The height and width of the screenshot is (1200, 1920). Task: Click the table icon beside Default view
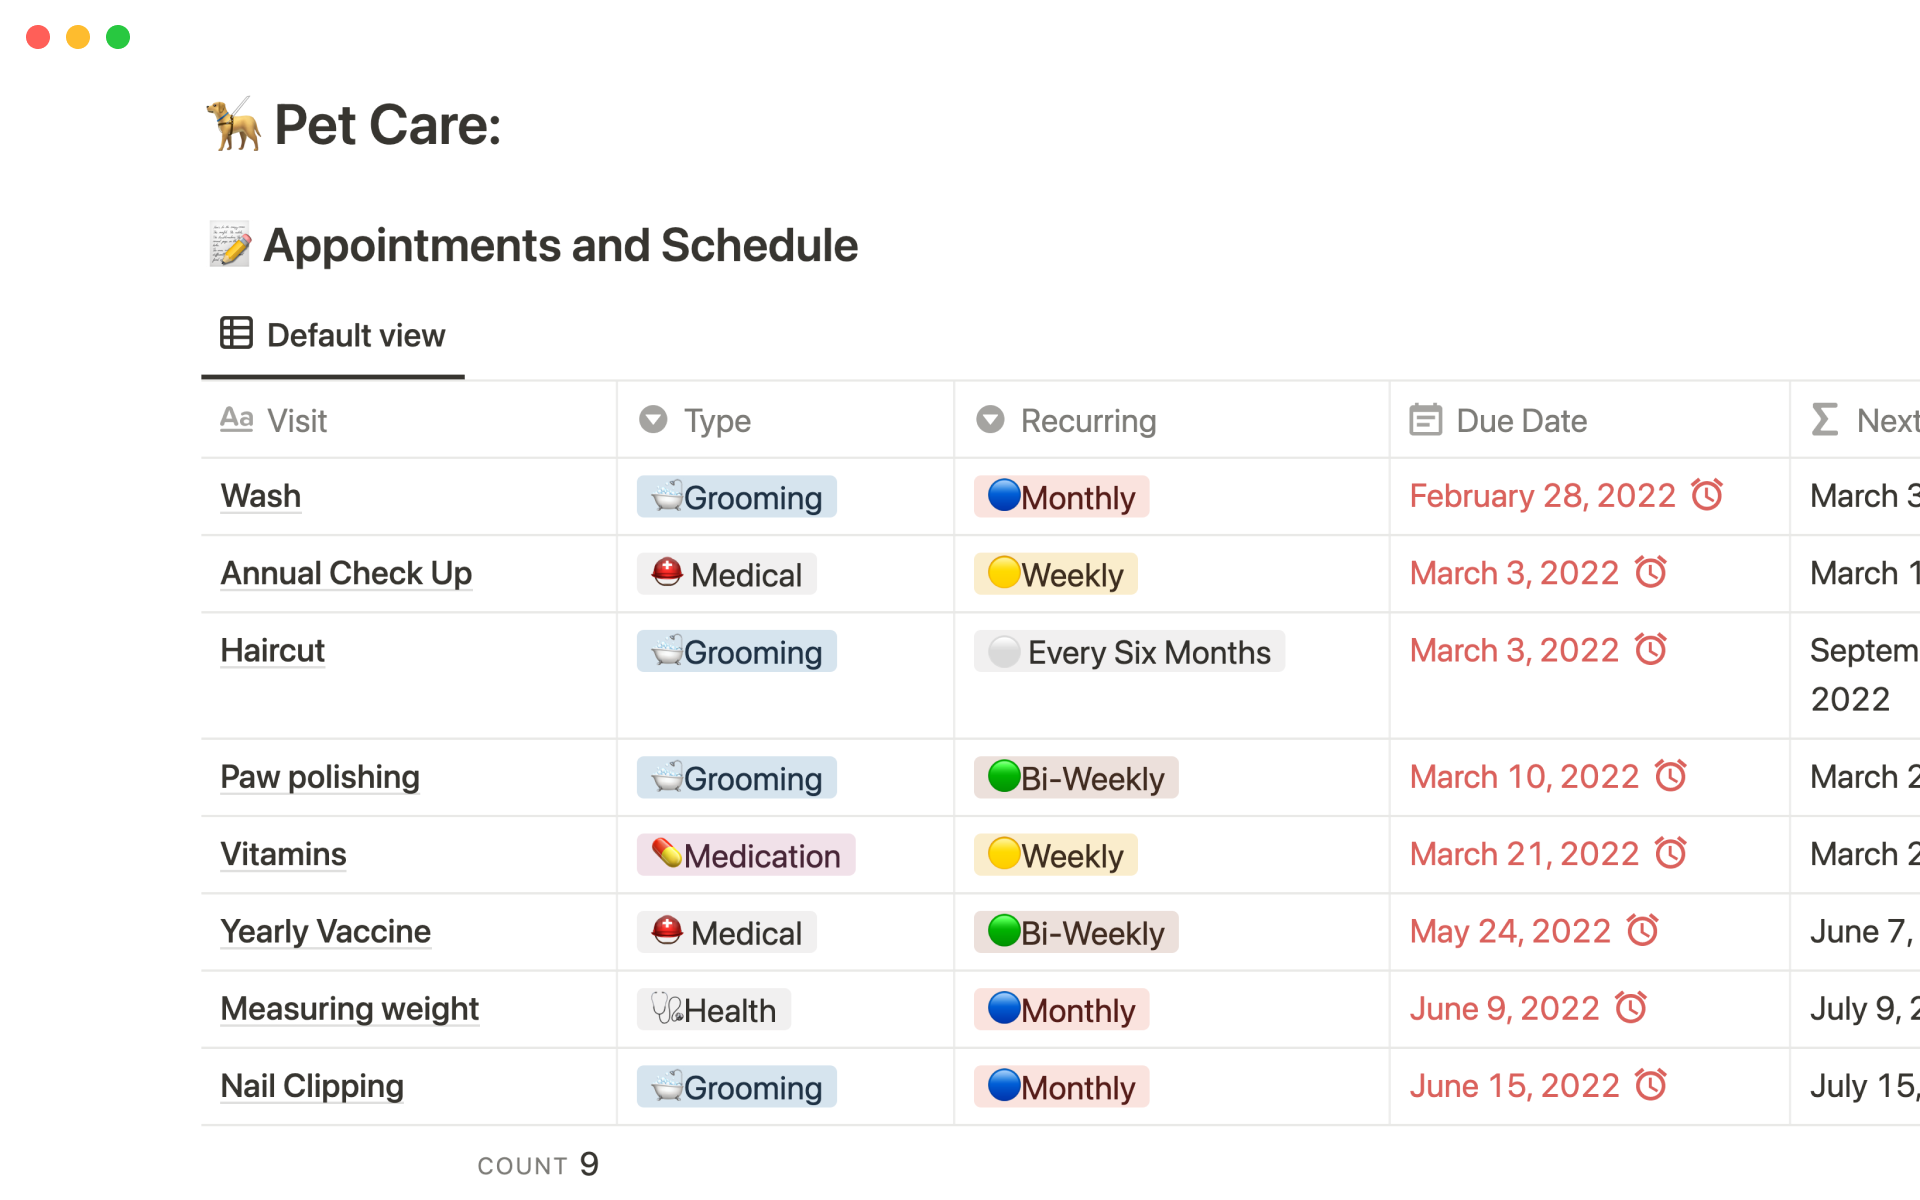point(235,333)
